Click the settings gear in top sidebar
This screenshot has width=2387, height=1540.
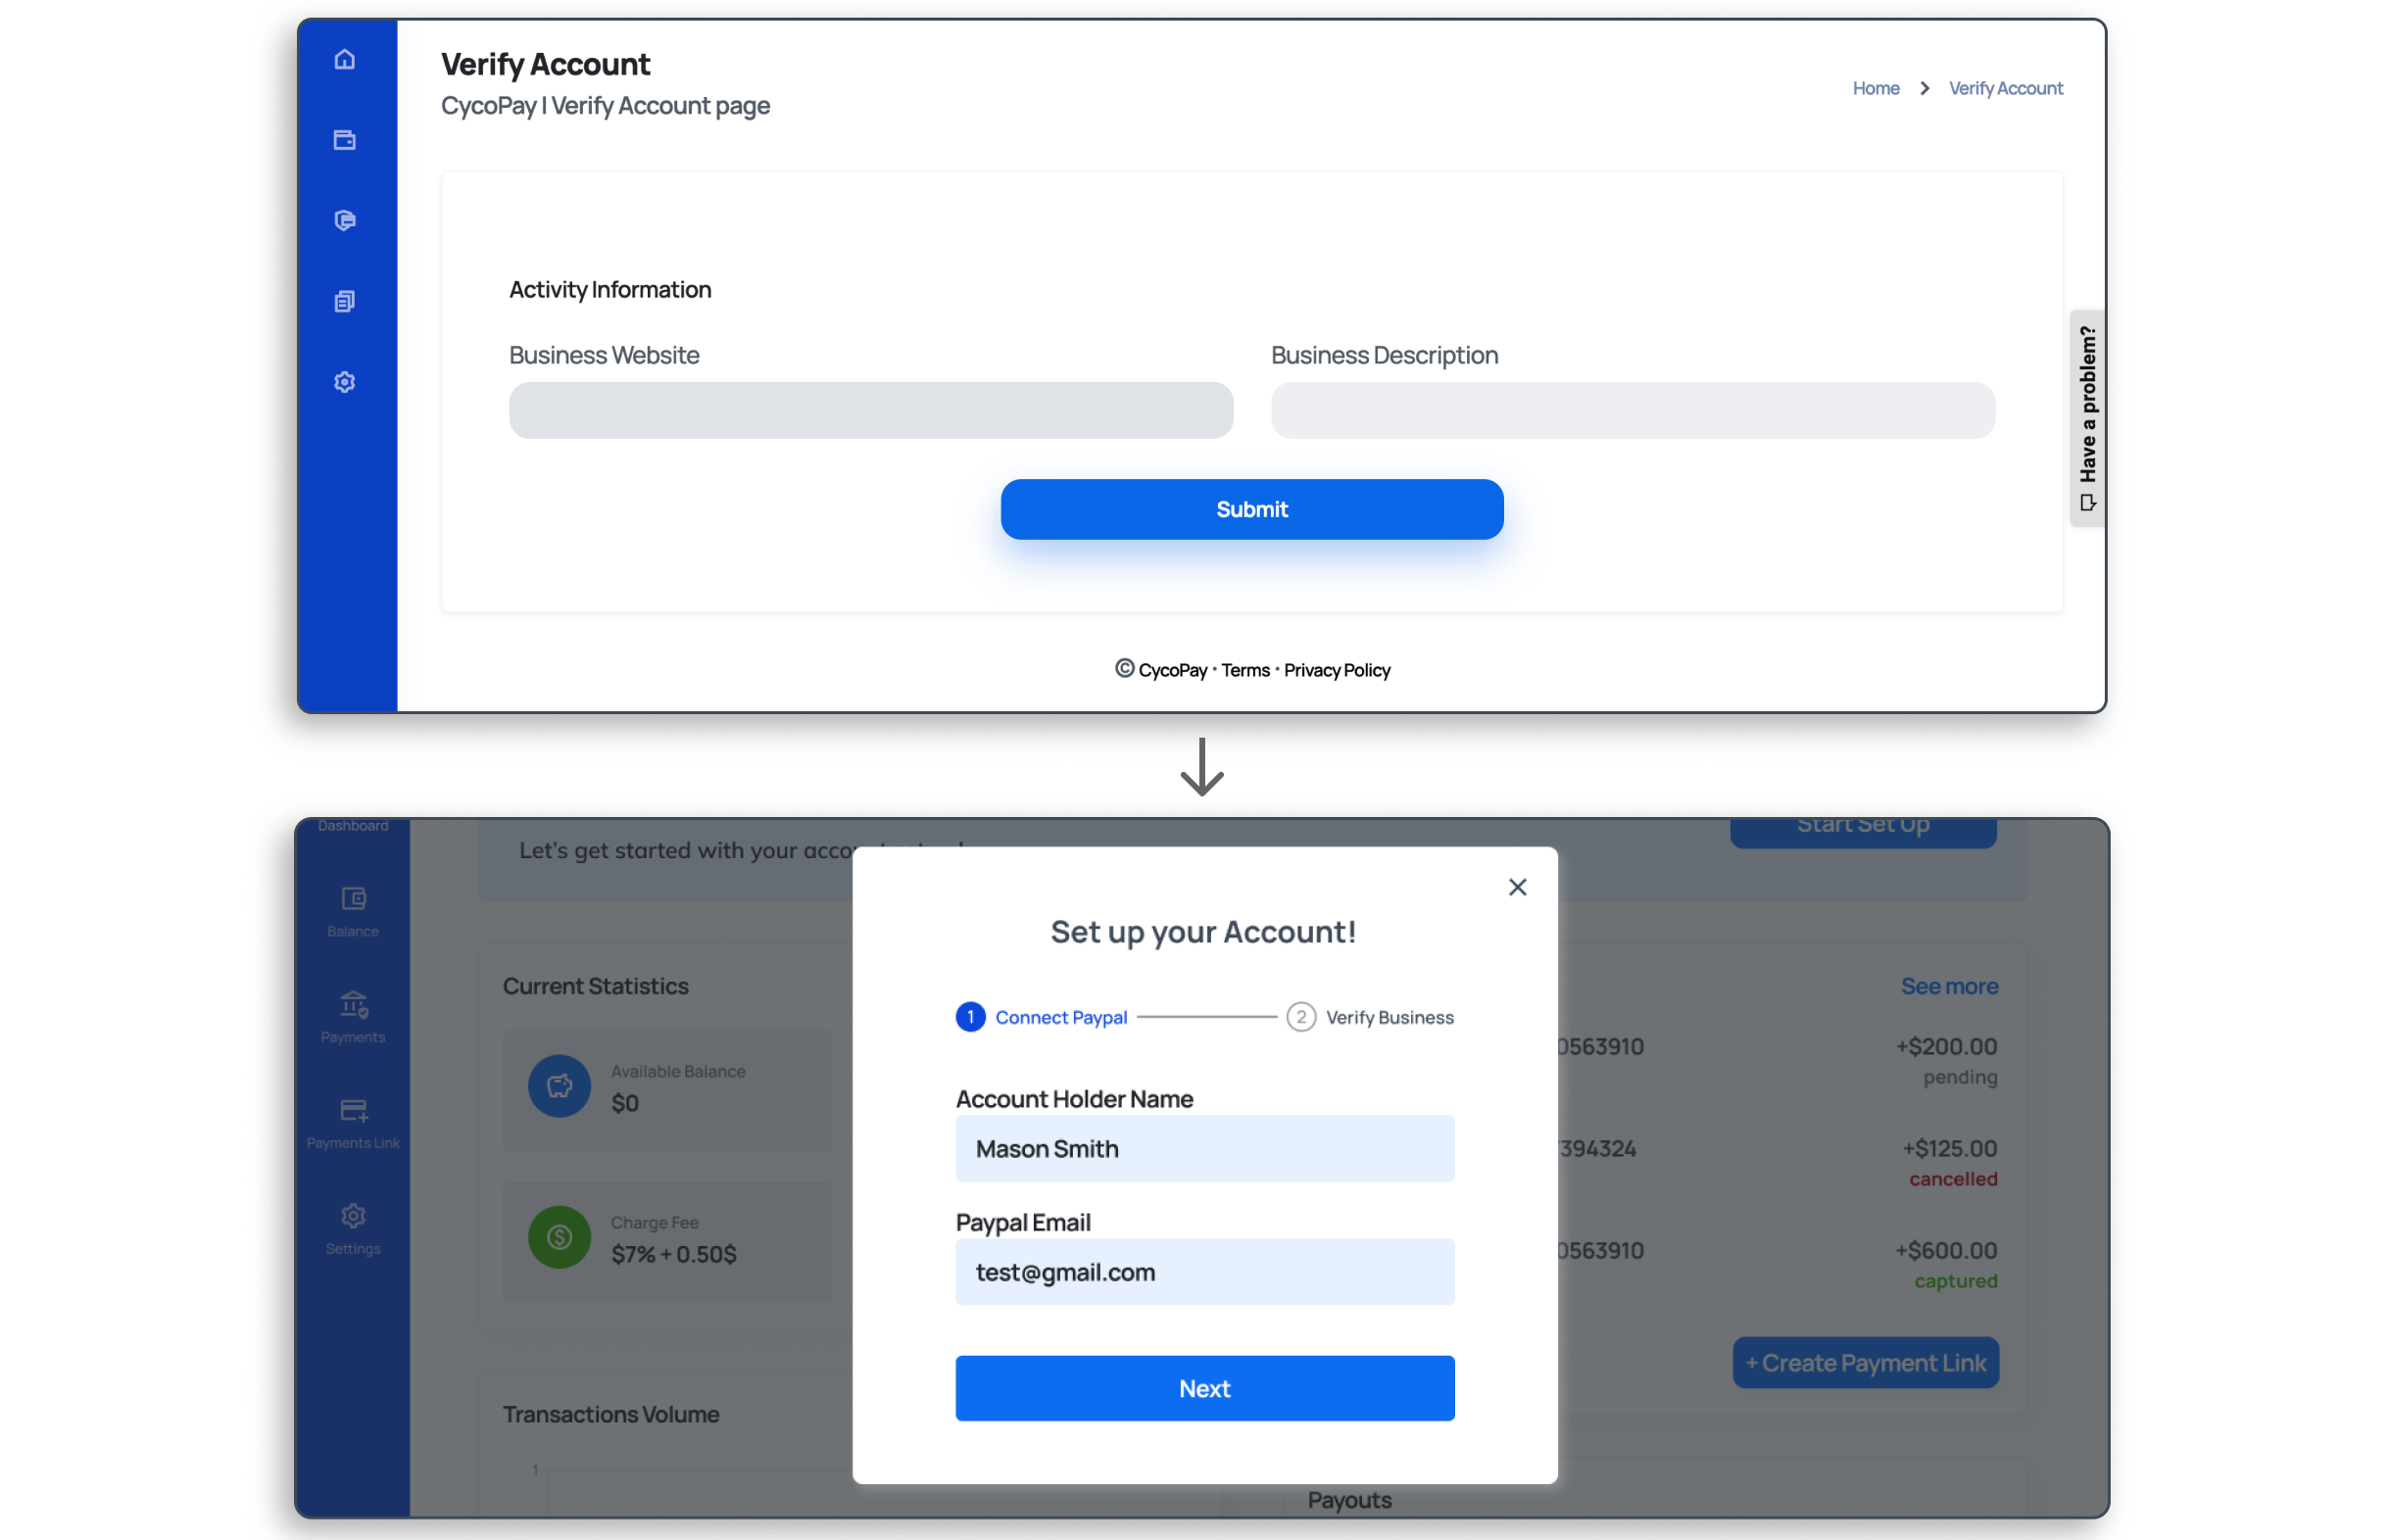pyautogui.click(x=345, y=382)
